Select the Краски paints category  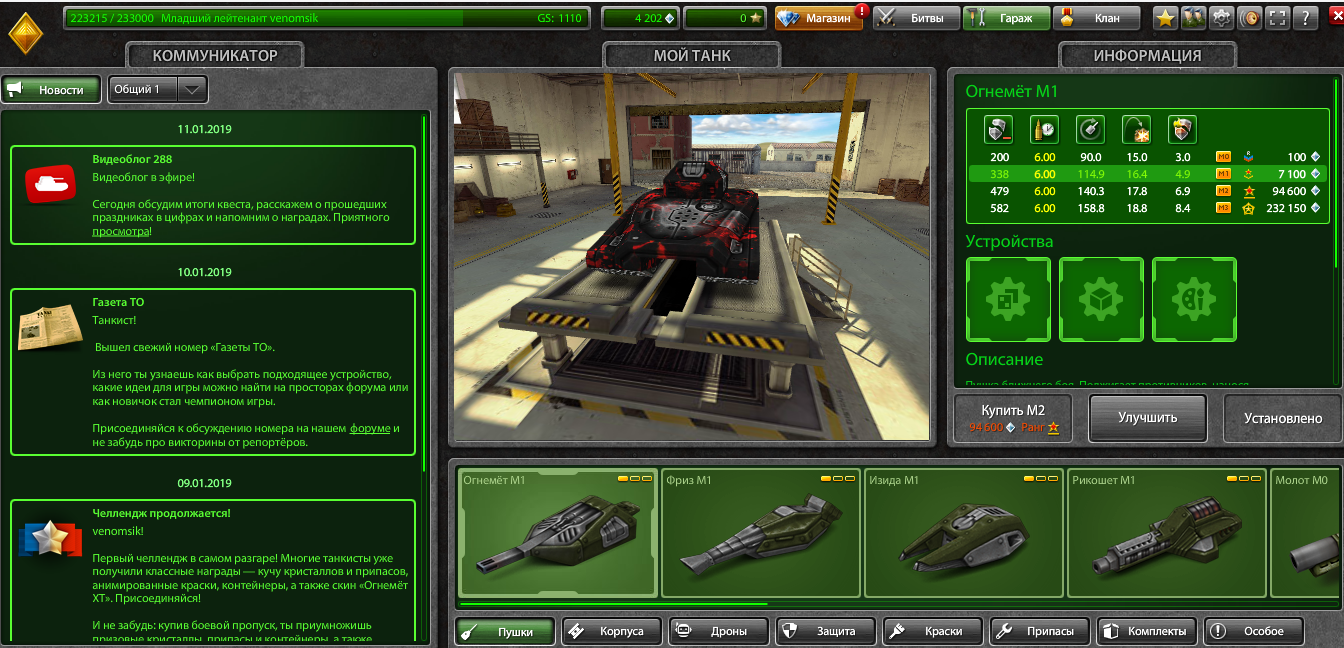[934, 631]
